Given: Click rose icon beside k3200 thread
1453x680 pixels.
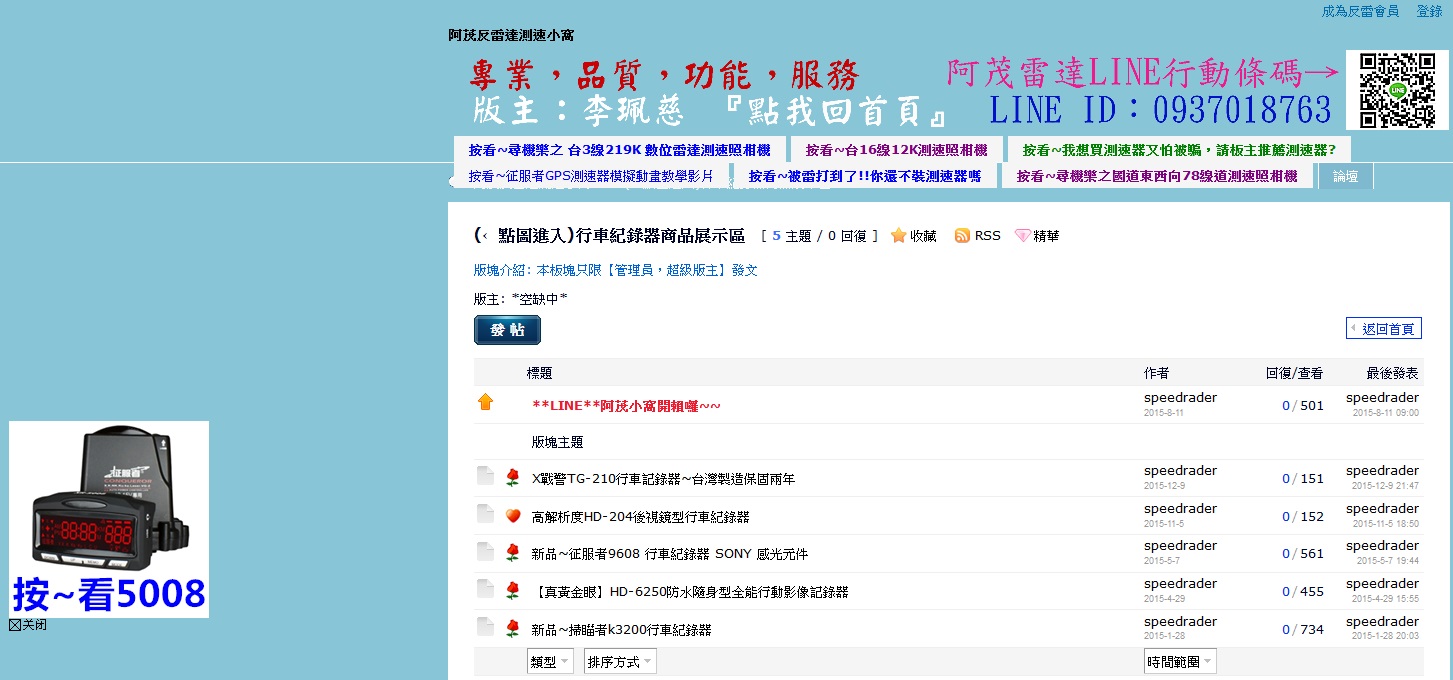Looking at the screenshot, I should 512,629.
